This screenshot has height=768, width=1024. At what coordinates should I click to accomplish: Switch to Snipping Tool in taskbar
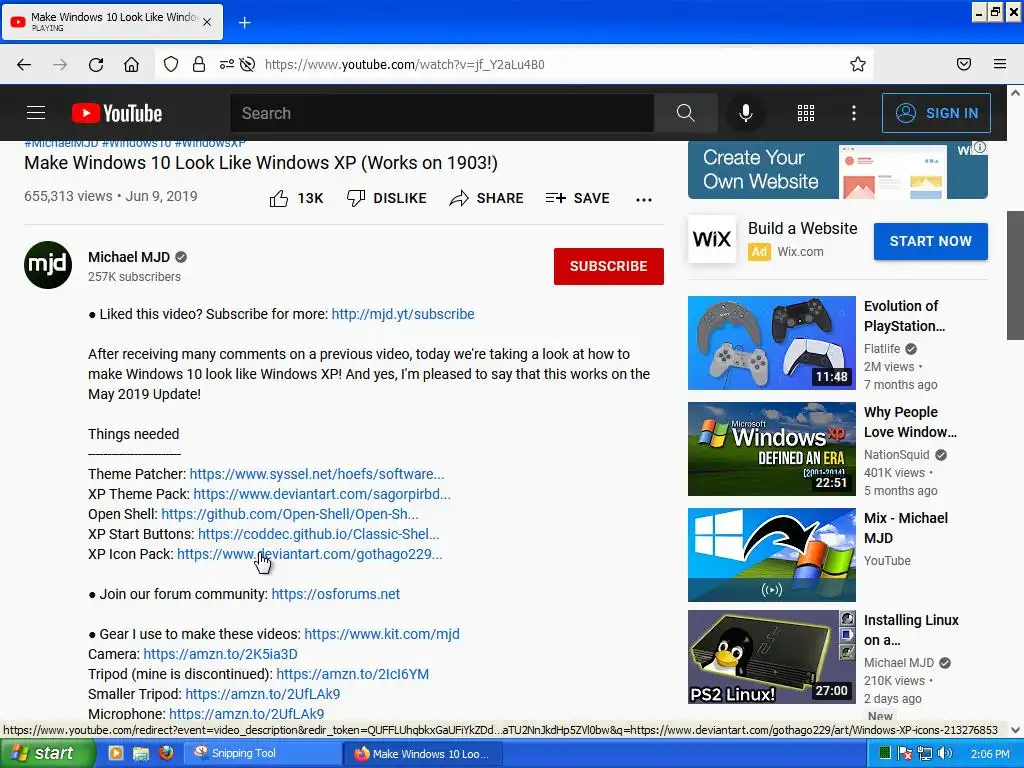262,753
